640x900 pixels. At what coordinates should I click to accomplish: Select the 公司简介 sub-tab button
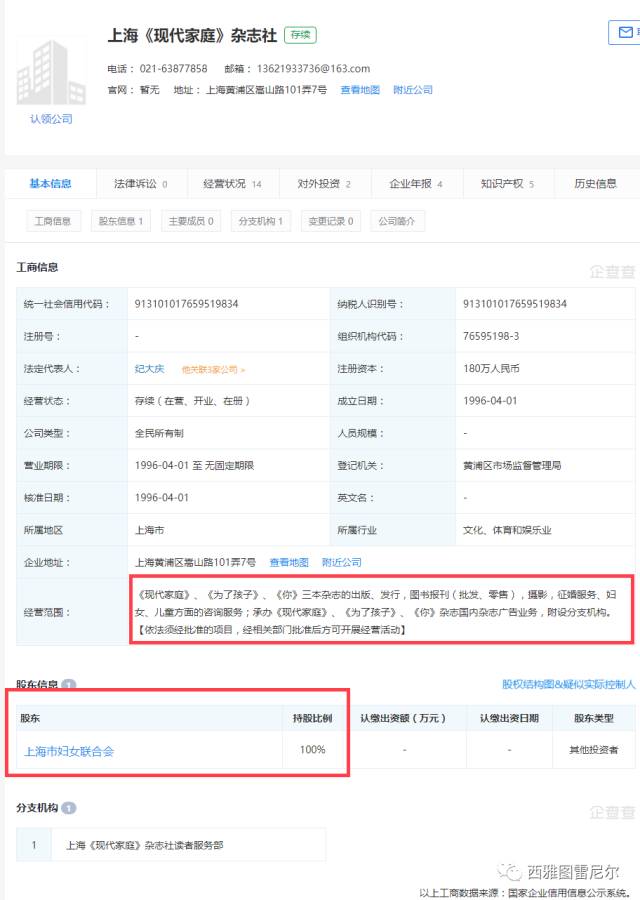pyautogui.click(x=397, y=221)
